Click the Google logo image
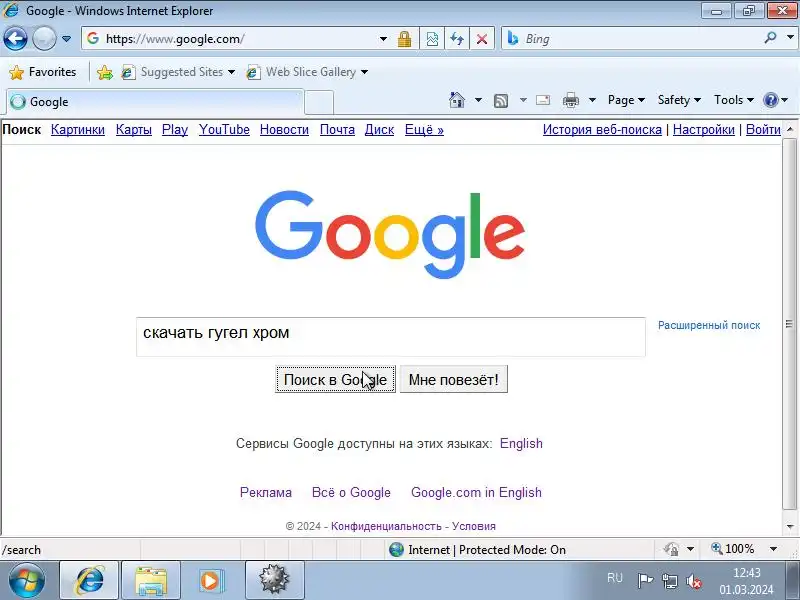The width and height of the screenshot is (800, 600). tap(390, 235)
